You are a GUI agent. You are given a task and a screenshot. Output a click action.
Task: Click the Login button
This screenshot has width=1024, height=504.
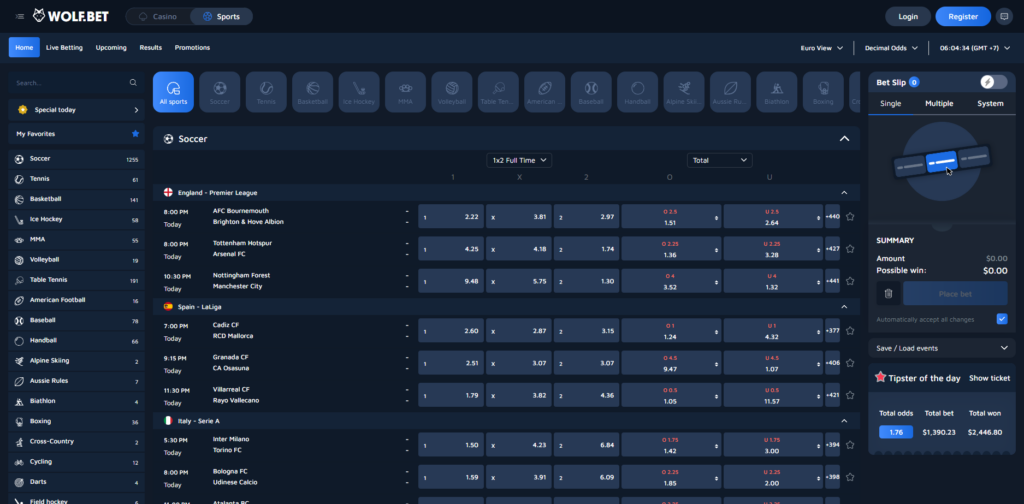(x=908, y=16)
